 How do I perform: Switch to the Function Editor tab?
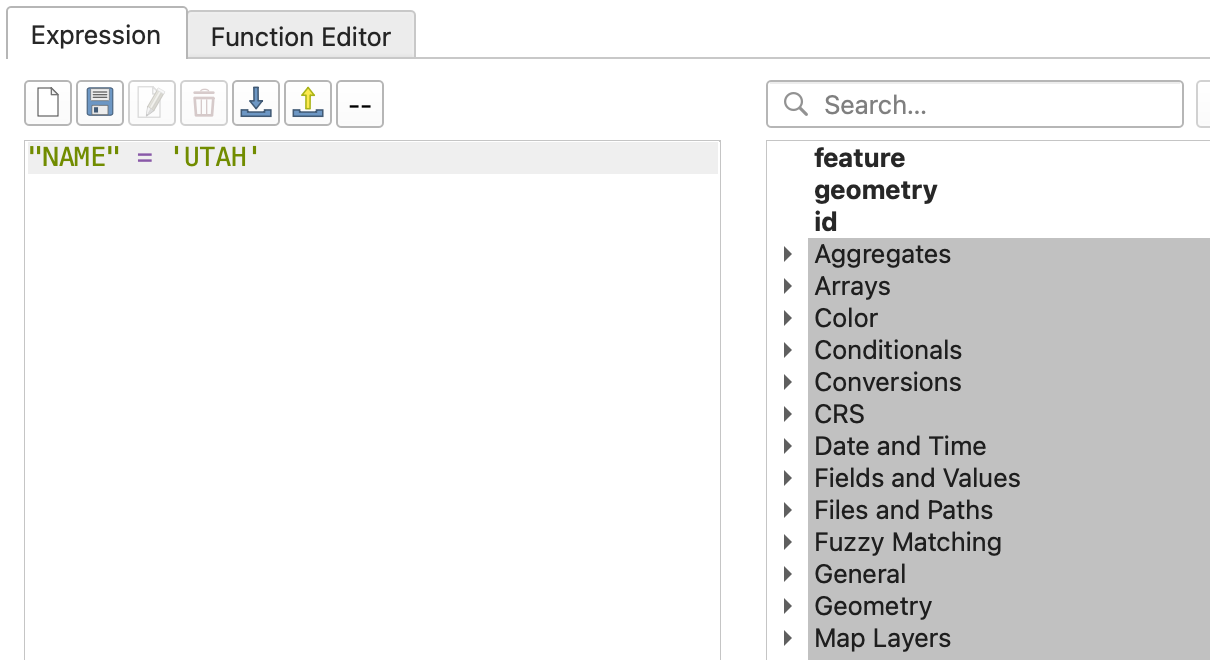pyautogui.click(x=301, y=37)
